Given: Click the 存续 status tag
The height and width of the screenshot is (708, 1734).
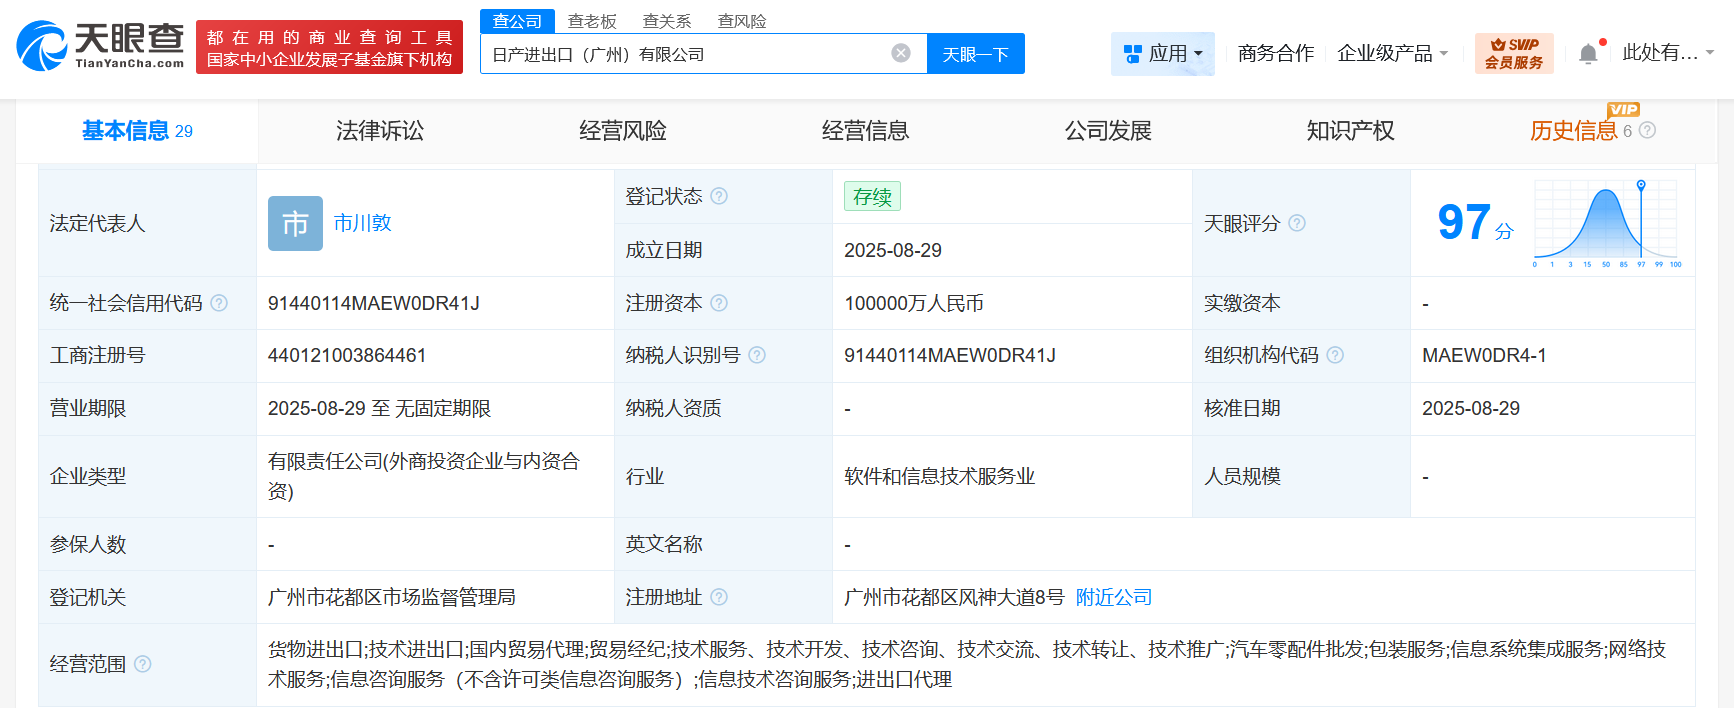Looking at the screenshot, I should click(872, 197).
